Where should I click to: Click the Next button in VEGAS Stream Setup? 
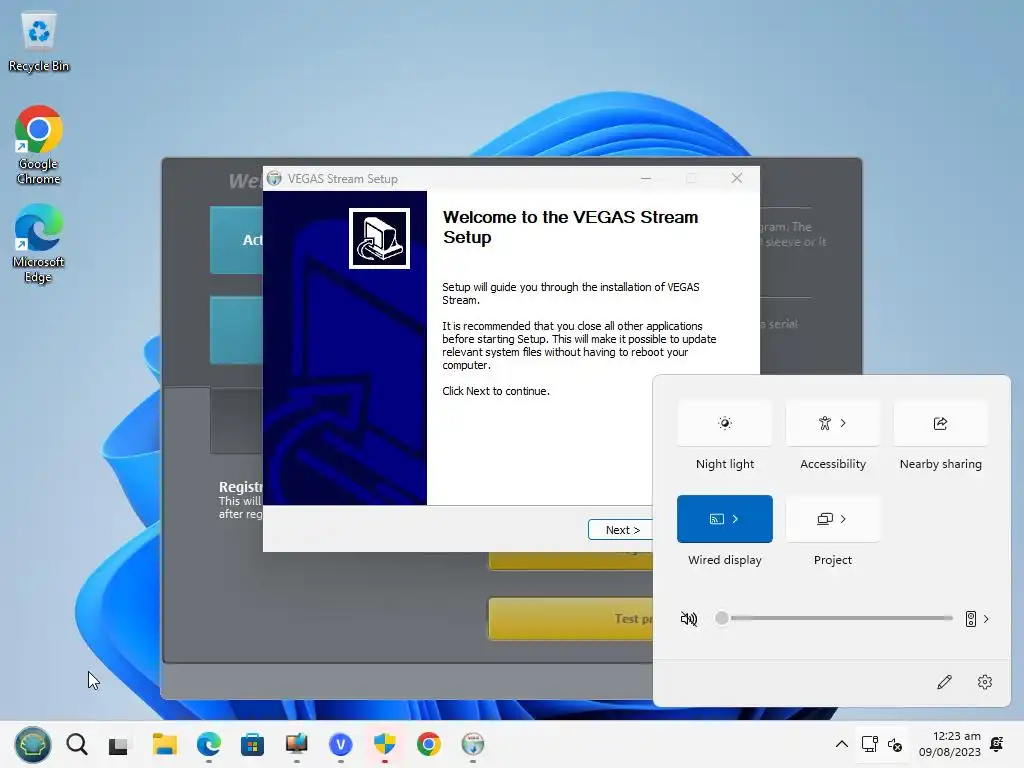click(620, 530)
